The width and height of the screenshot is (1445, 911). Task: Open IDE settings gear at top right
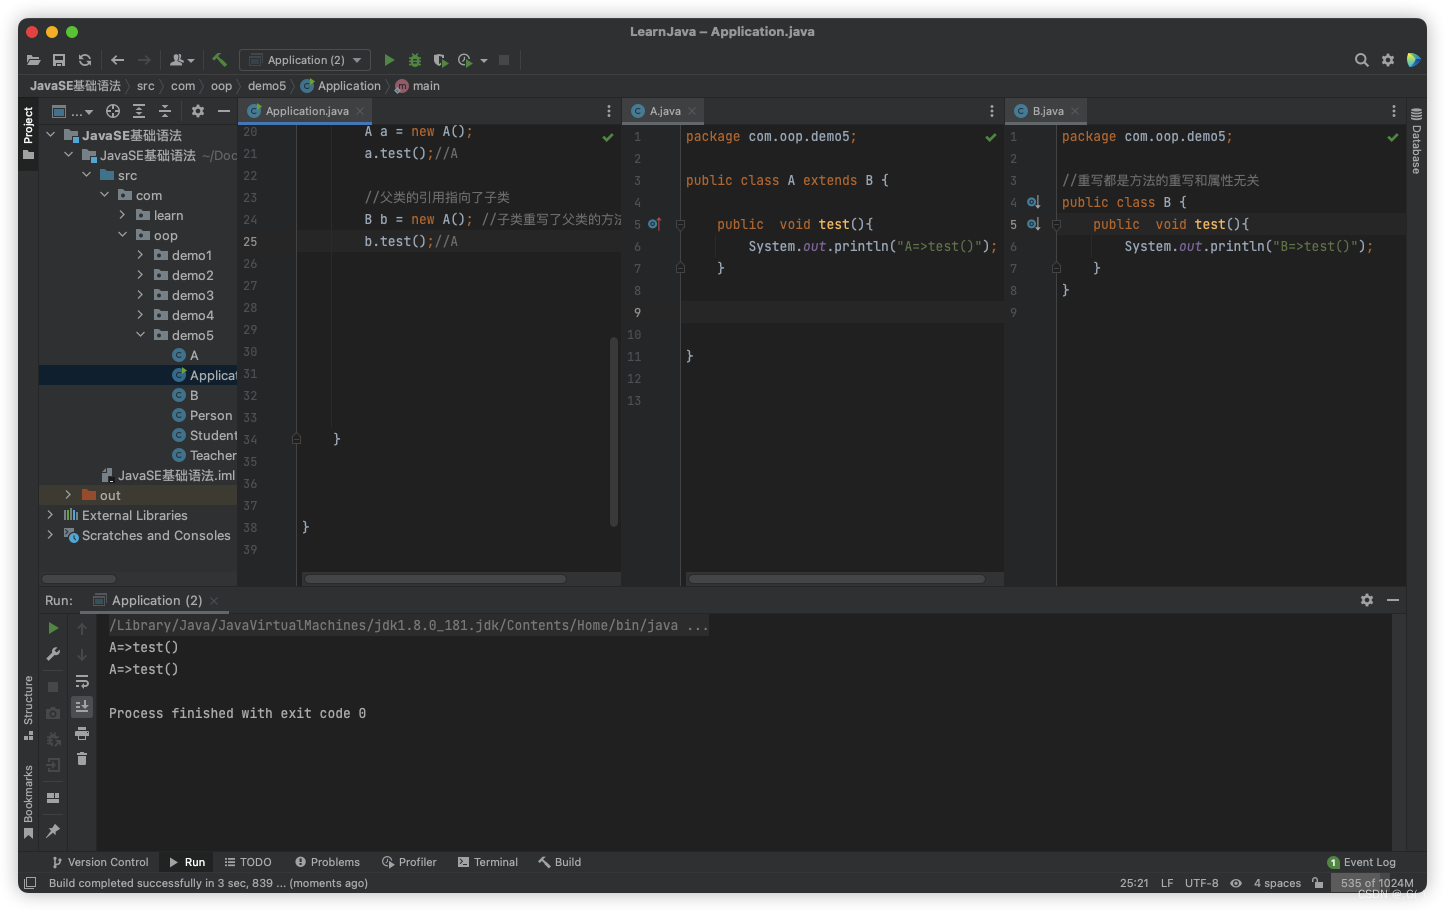point(1388,60)
